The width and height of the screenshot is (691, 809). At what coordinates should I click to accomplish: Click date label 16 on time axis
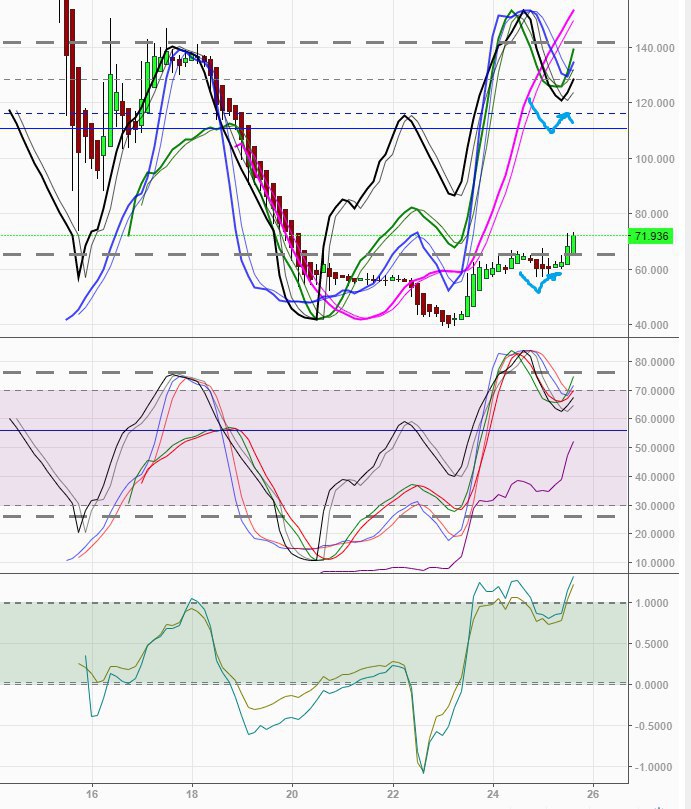(92, 794)
